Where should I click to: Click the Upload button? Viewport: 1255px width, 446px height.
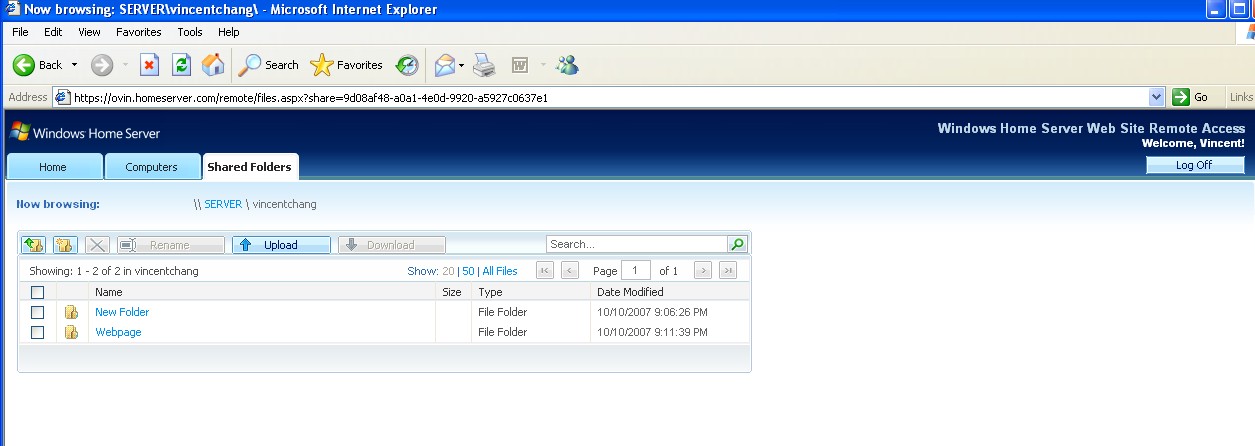coord(281,245)
